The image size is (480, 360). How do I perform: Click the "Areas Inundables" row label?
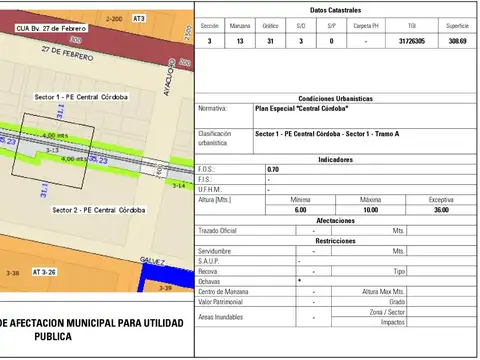tap(220, 317)
